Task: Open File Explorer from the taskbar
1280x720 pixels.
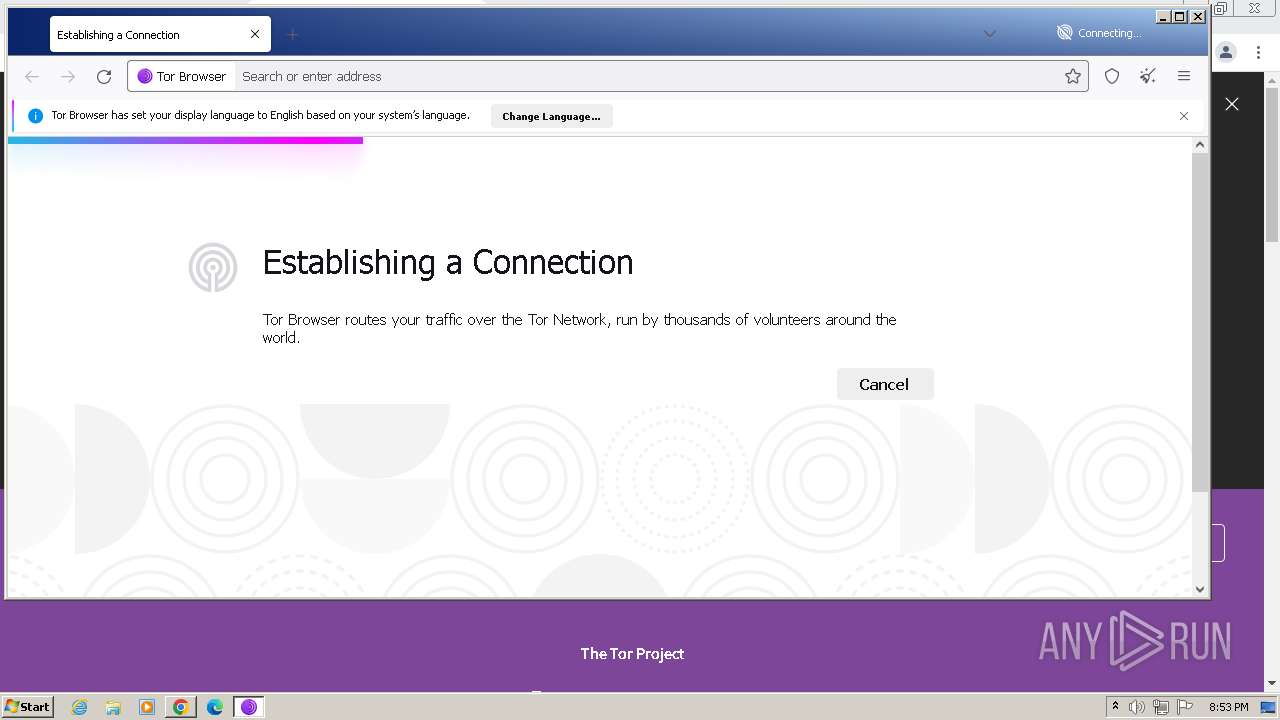Action: click(x=113, y=707)
